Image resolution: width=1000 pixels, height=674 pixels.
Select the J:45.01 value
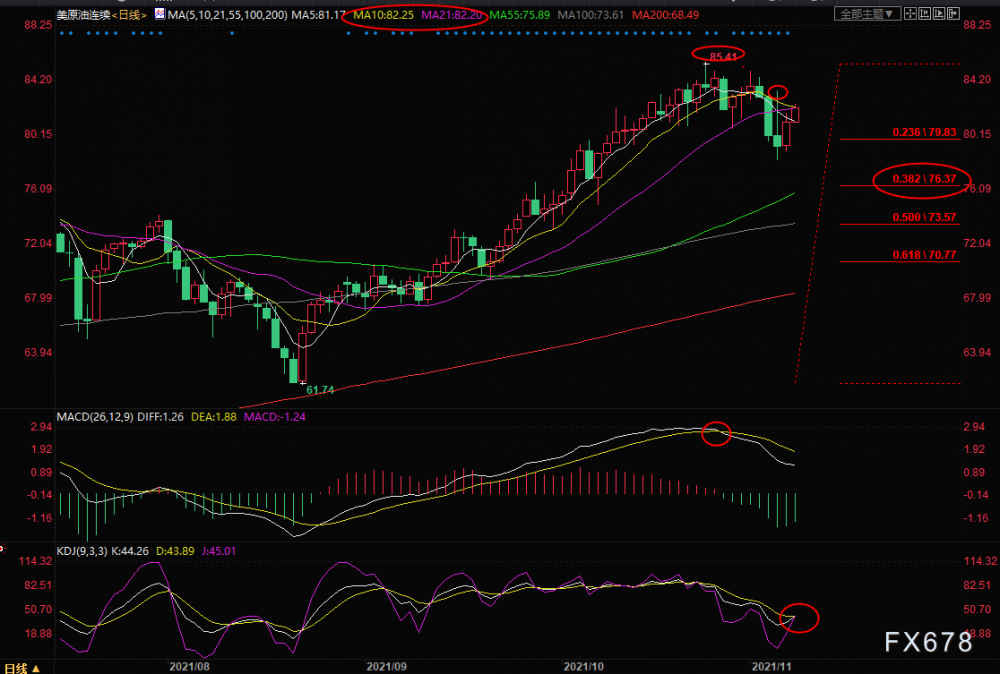218,551
